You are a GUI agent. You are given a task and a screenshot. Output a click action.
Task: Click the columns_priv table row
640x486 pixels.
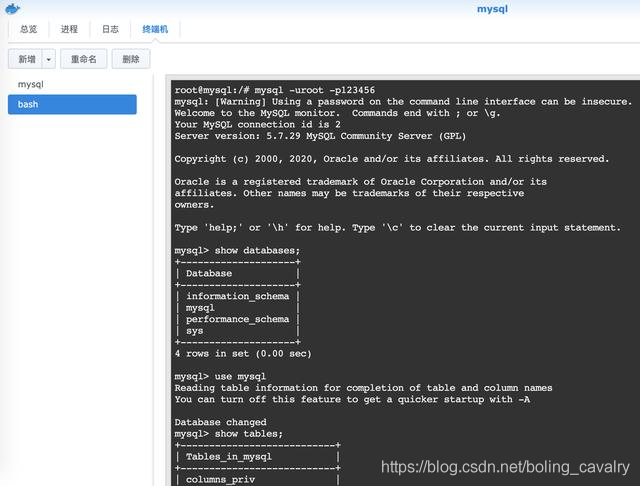[220, 479]
